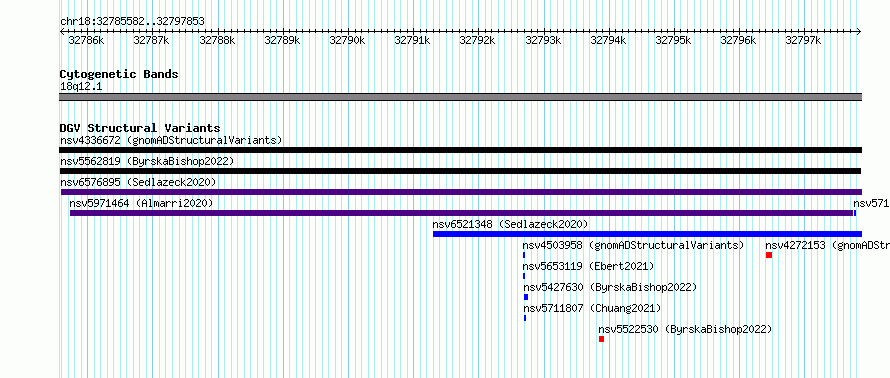Open nsv5562819 (ByrskaBishop2022) label
The width and height of the screenshot is (890, 378).
point(147,161)
